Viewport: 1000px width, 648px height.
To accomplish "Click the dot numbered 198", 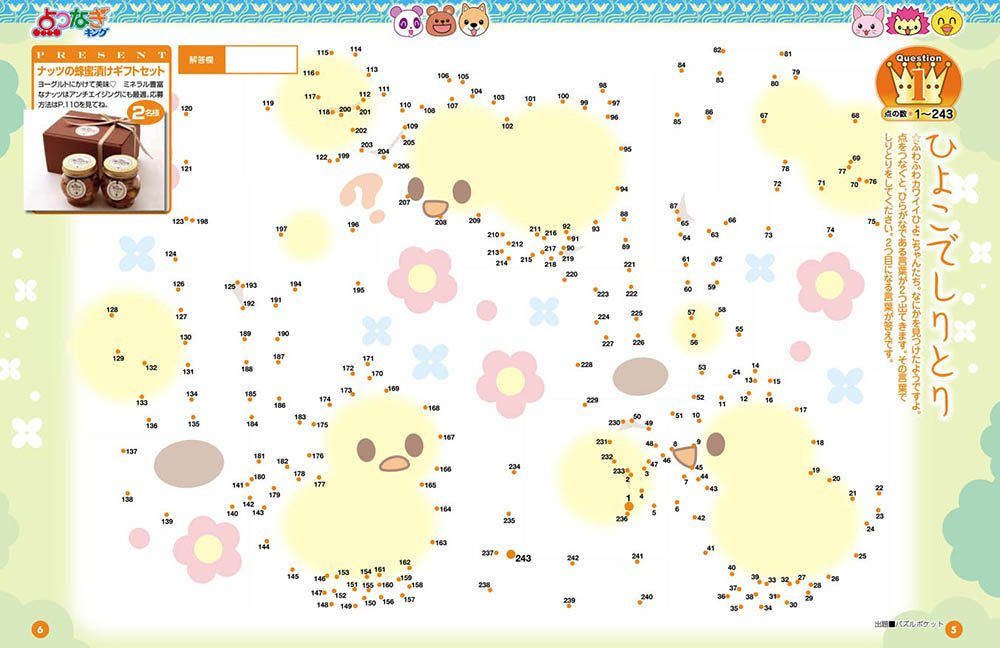I will pos(192,221).
